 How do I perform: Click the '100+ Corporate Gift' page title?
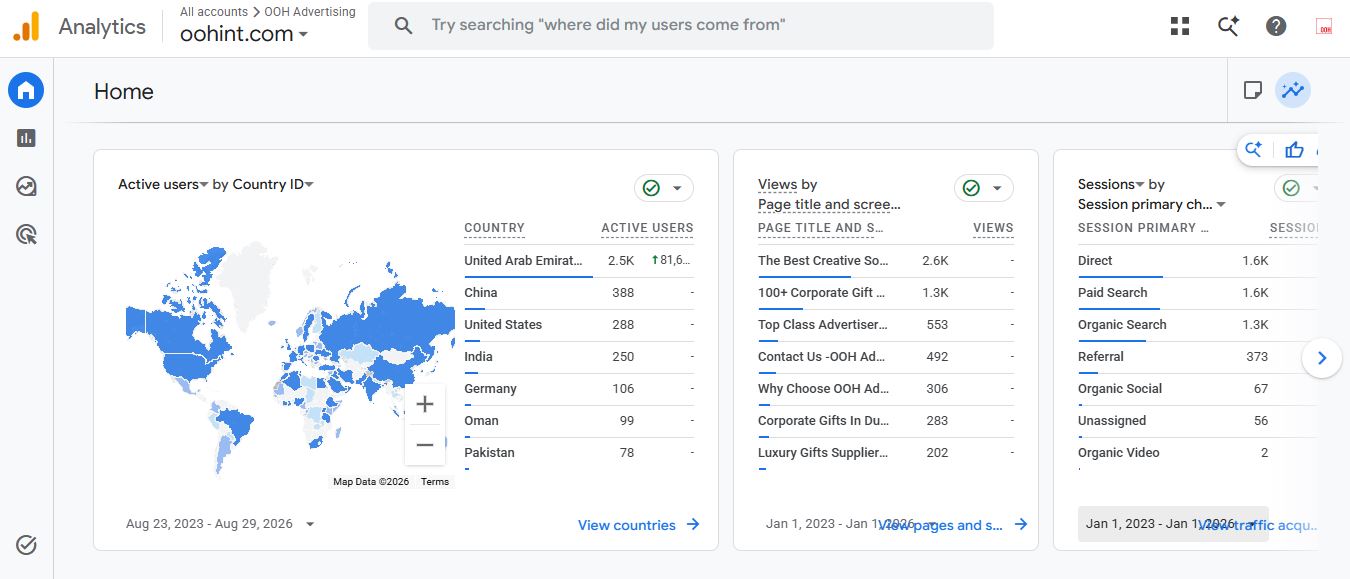click(x=822, y=293)
